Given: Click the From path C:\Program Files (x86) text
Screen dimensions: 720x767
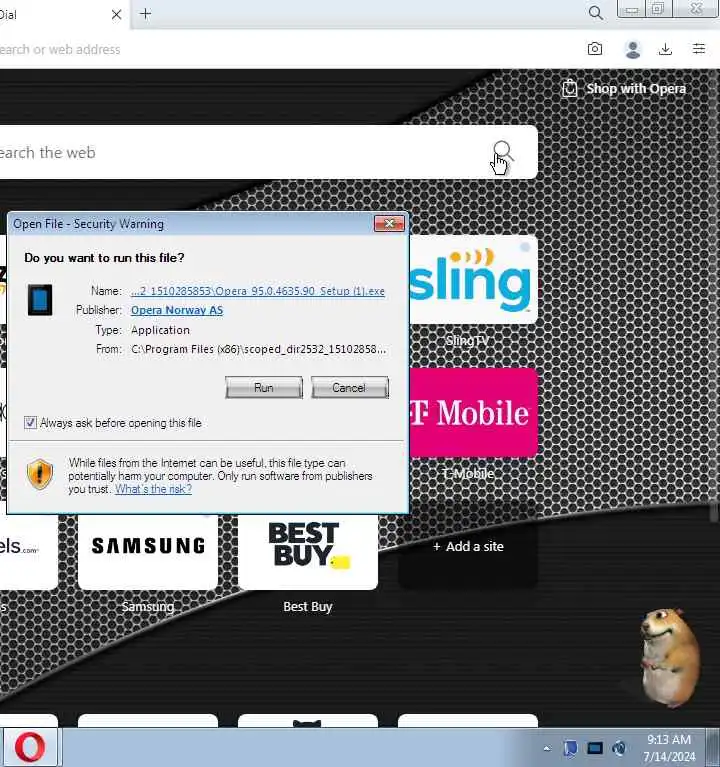Looking at the screenshot, I should [x=259, y=349].
